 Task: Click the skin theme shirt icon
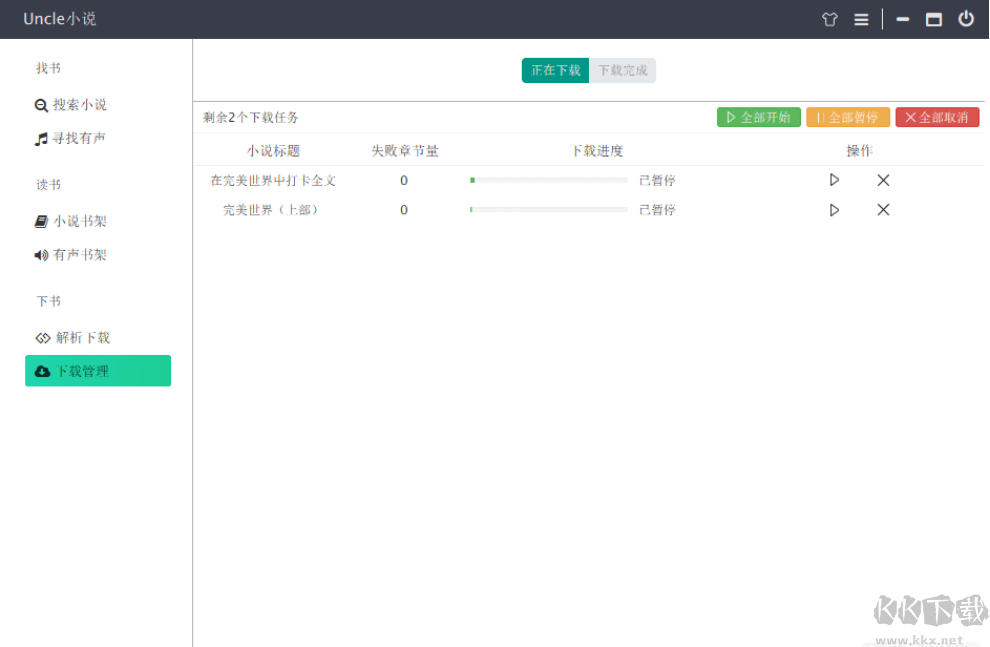(x=829, y=19)
